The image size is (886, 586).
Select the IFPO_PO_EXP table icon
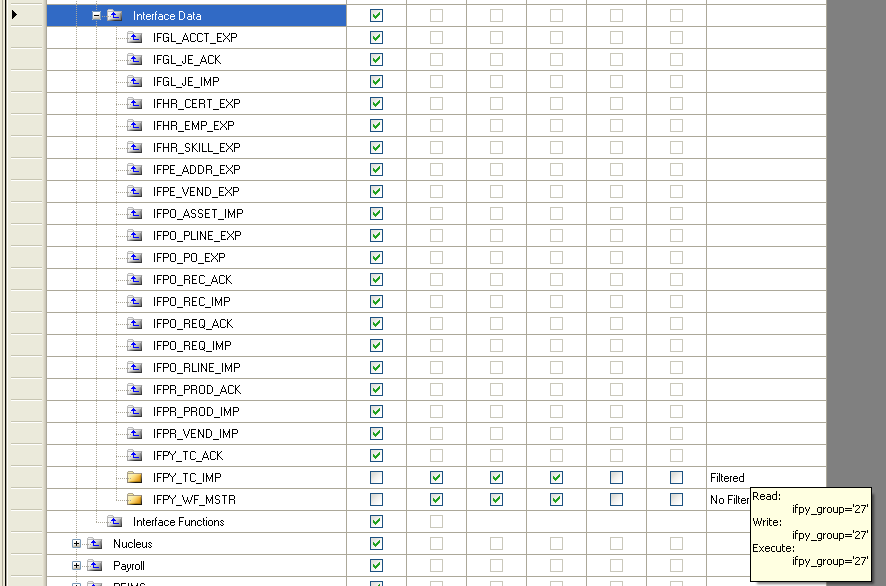[134, 257]
